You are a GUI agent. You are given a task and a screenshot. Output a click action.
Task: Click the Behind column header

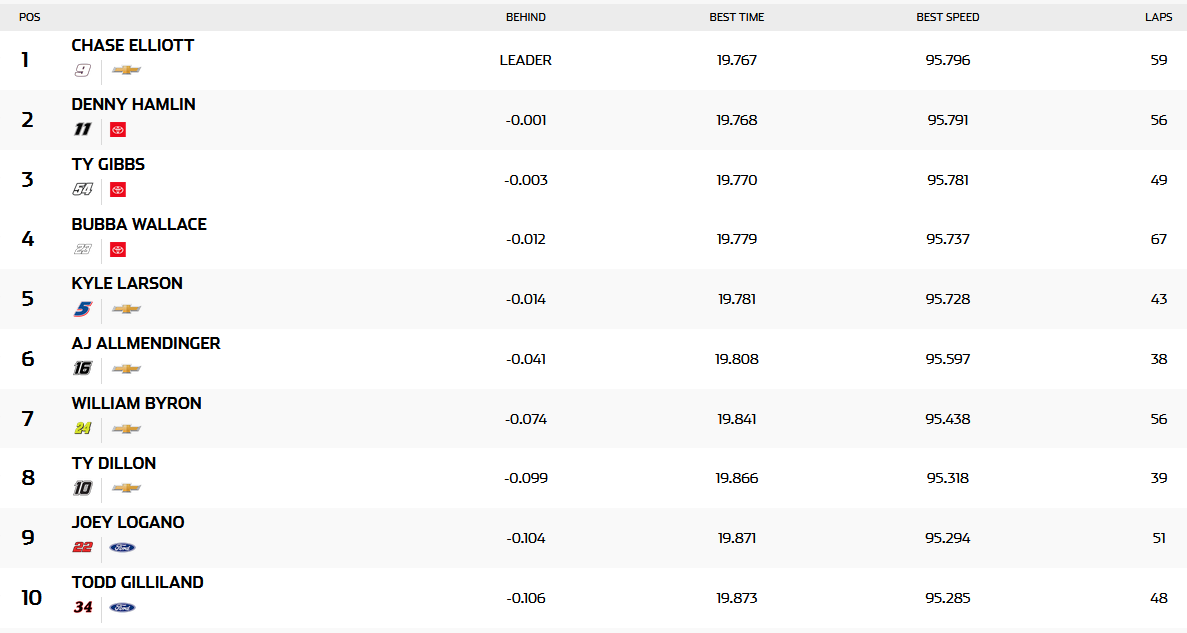526,17
